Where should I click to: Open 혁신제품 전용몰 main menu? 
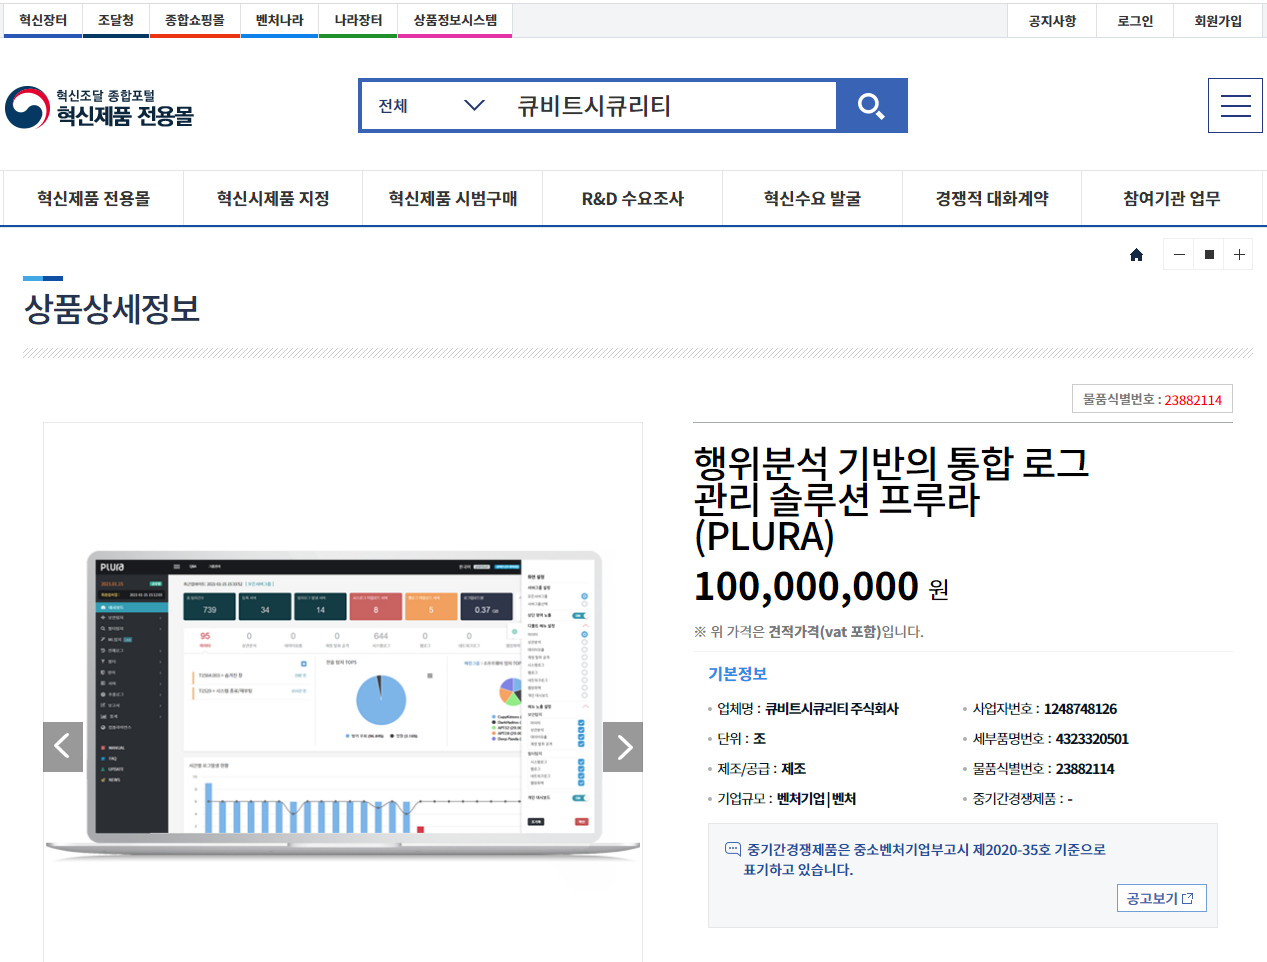(x=93, y=198)
